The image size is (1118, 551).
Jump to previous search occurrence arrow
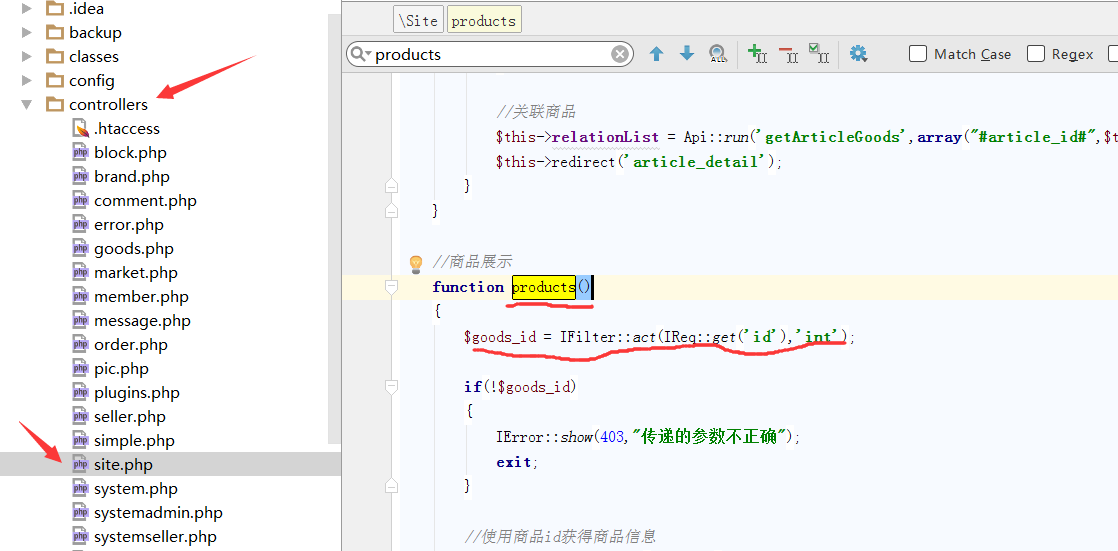pos(657,54)
